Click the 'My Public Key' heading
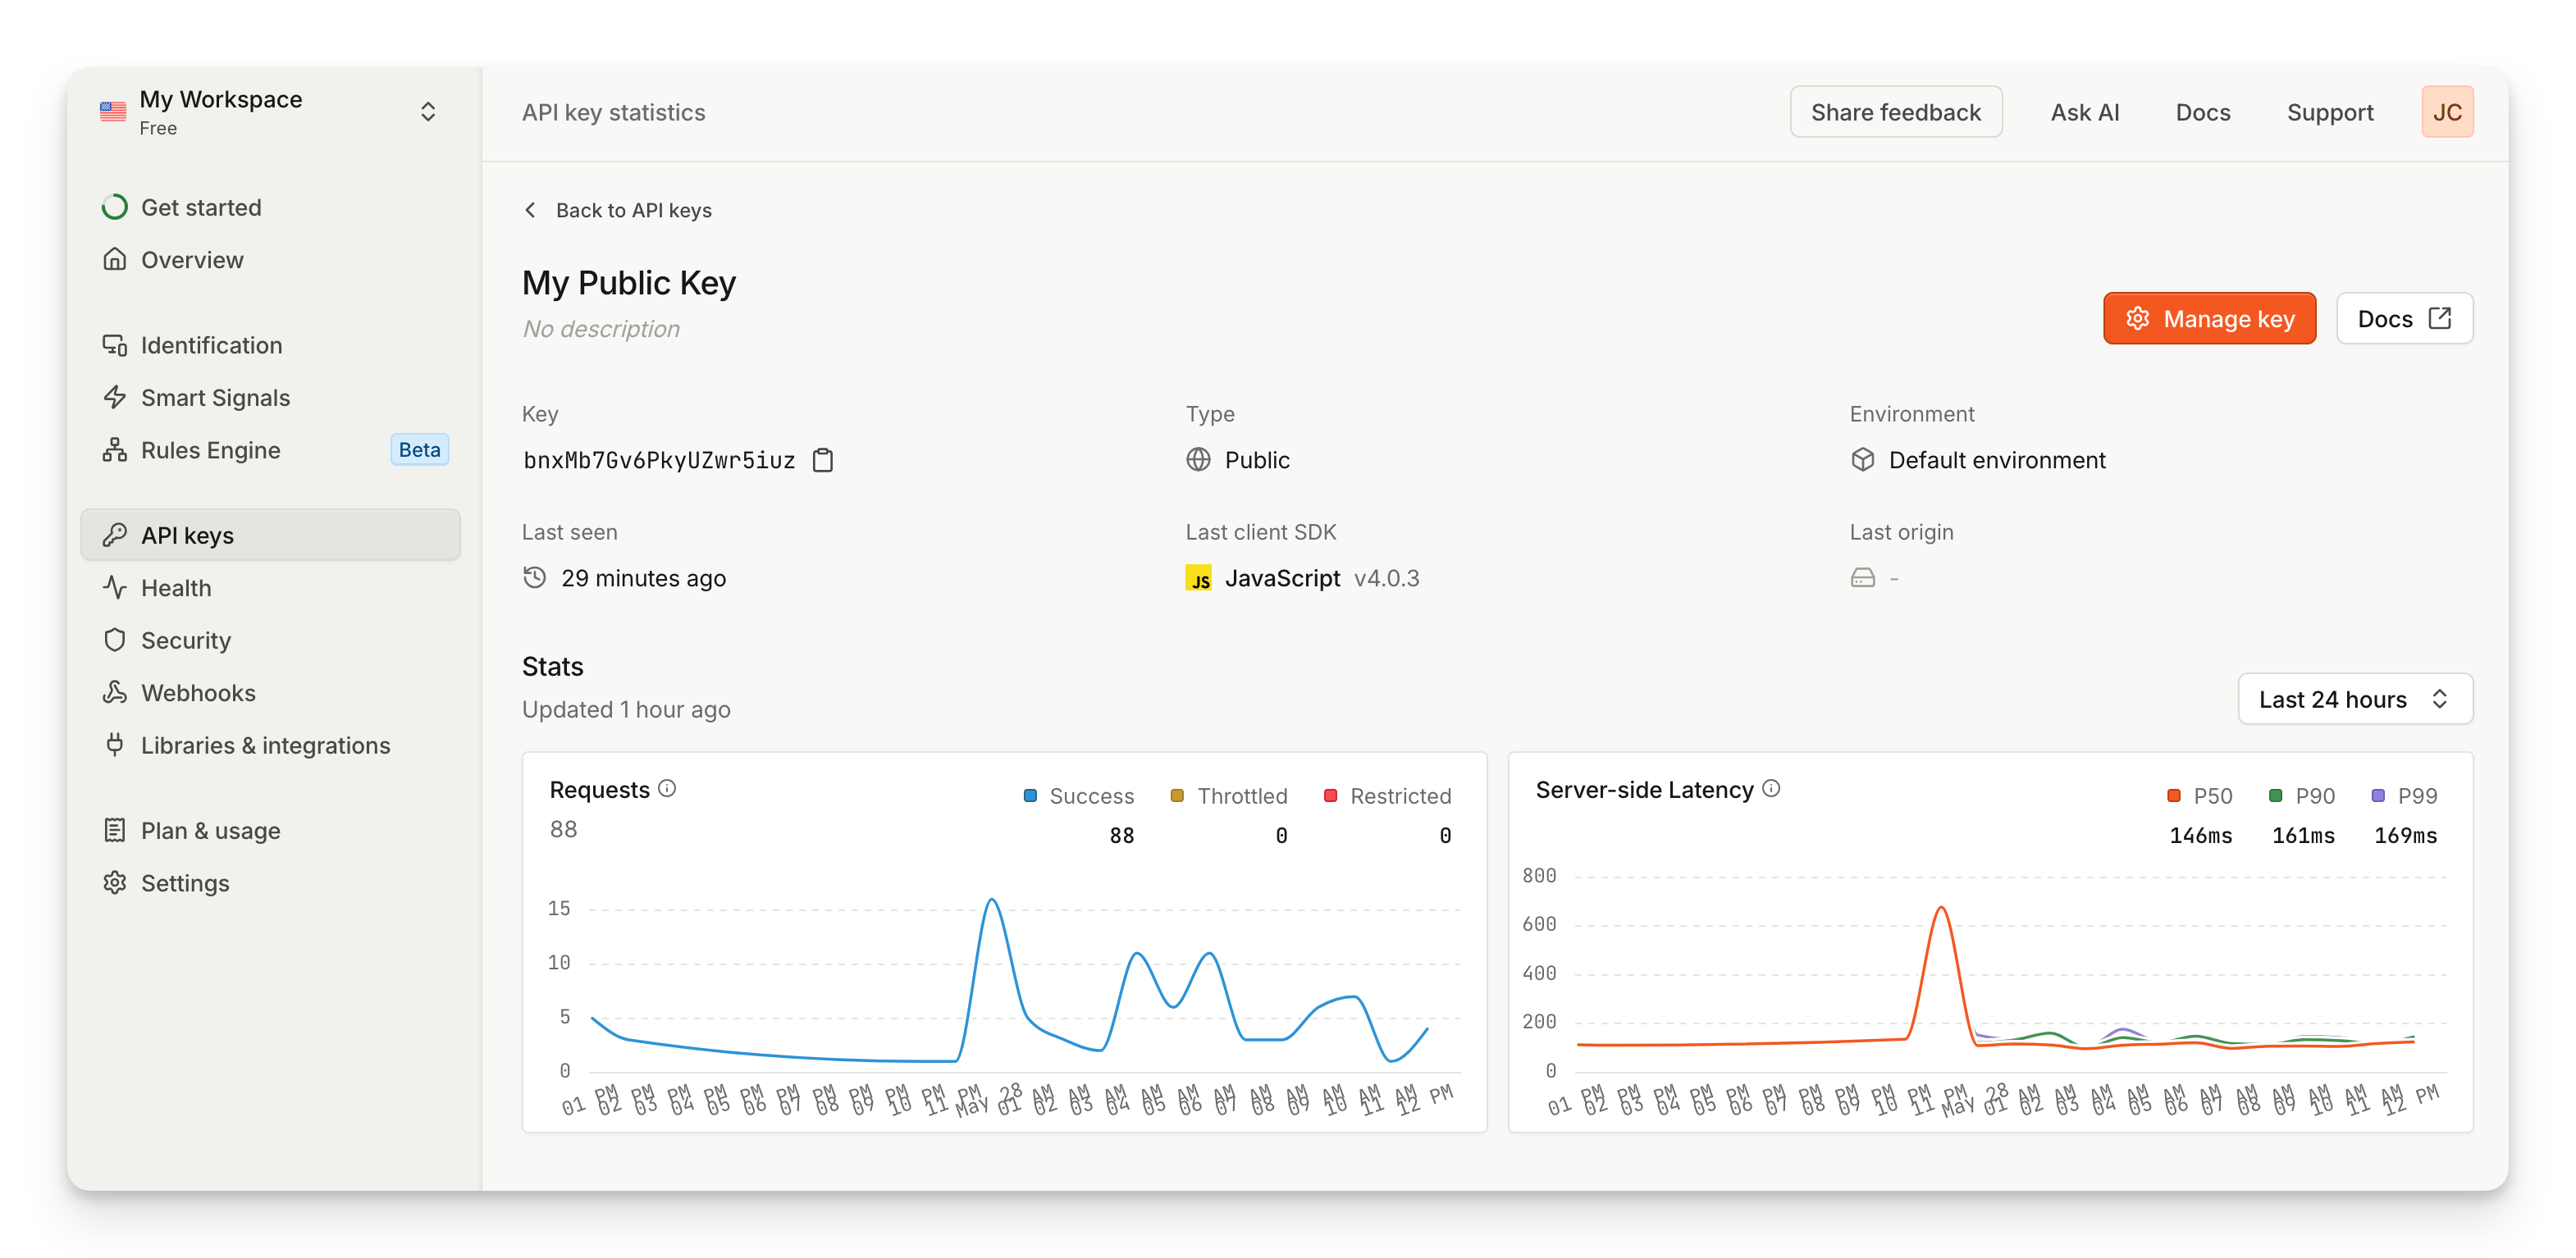Image resolution: width=2576 pixels, height=1258 pixels. [x=629, y=283]
